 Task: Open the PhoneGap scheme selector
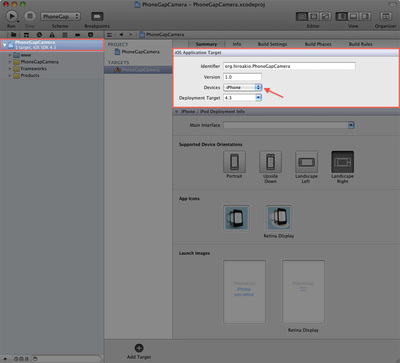[x=60, y=16]
